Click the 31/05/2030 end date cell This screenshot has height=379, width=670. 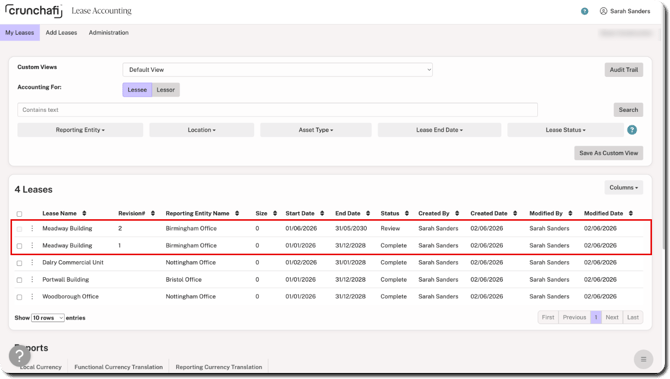point(351,228)
